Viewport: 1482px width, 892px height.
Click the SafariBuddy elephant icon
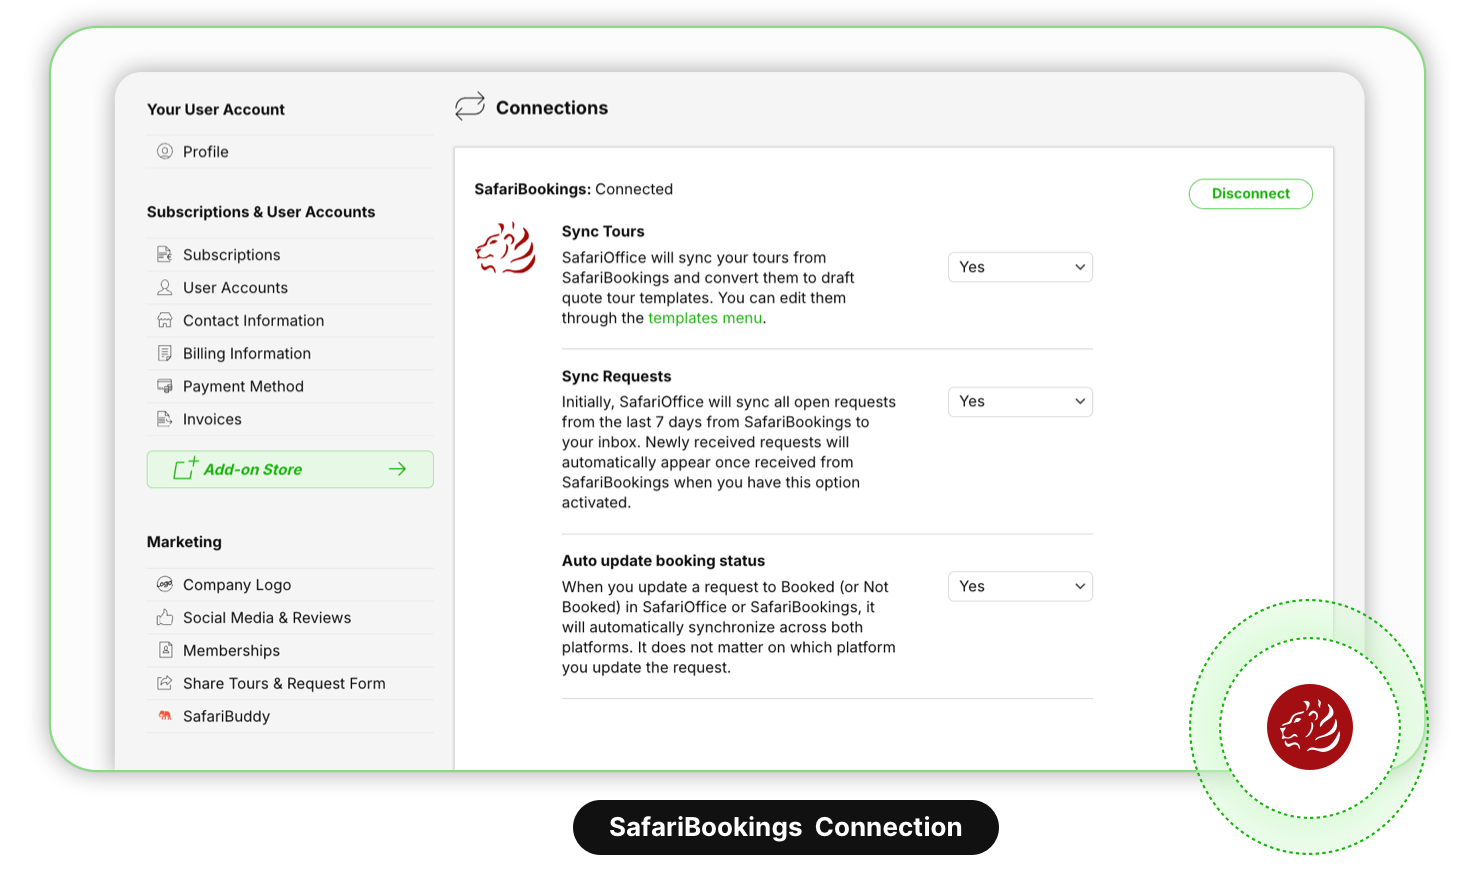[165, 717]
